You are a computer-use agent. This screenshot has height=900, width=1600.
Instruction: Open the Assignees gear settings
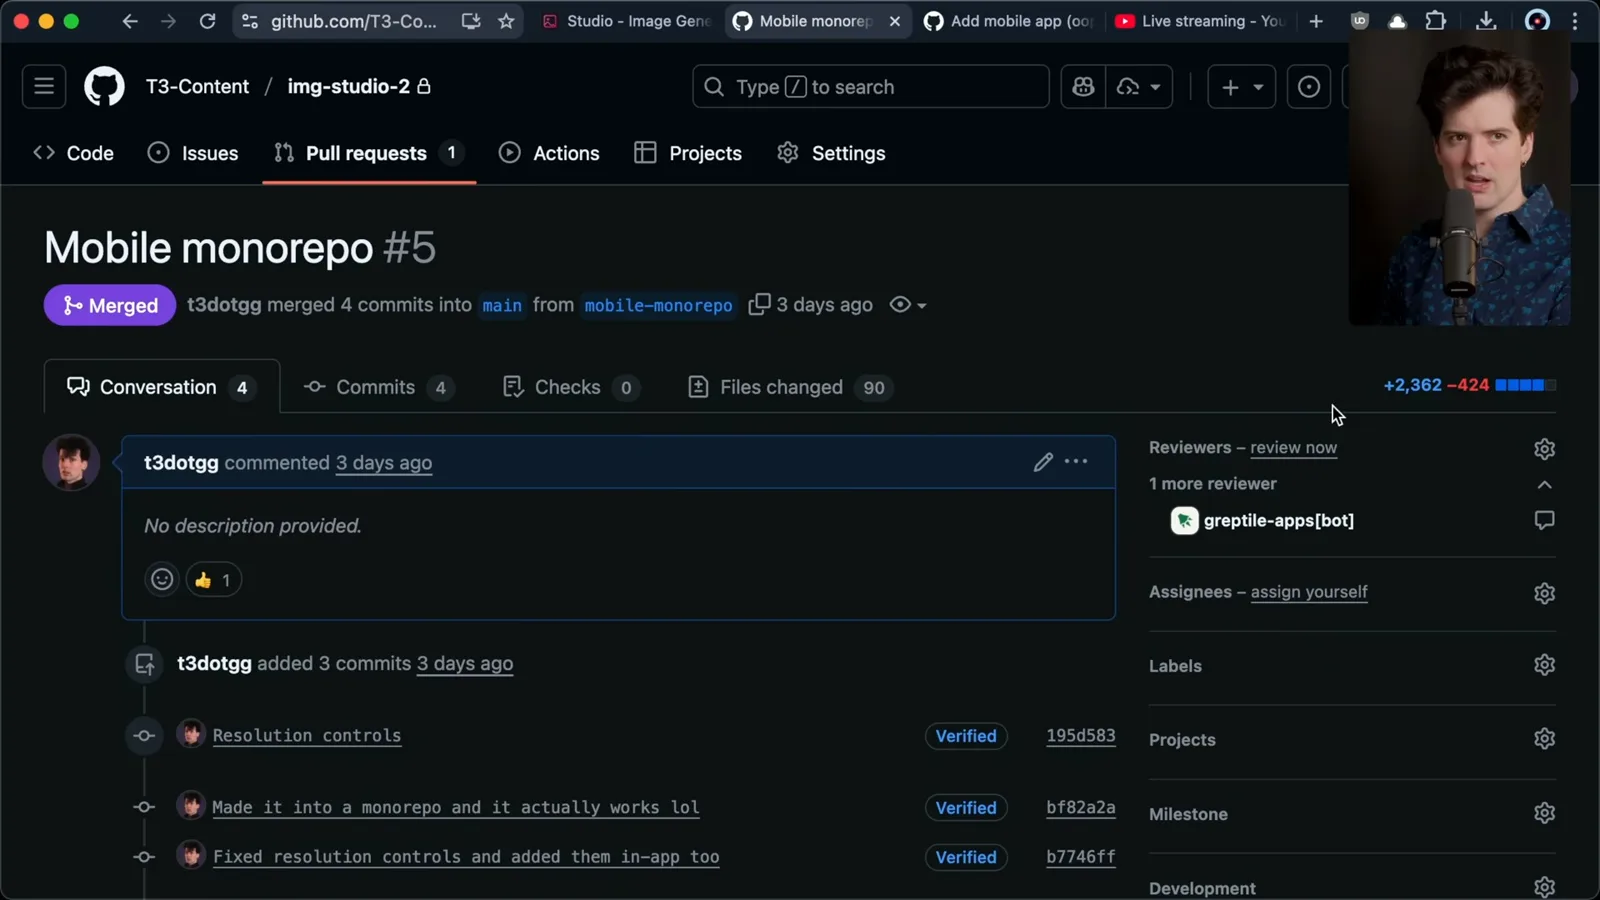coord(1544,593)
